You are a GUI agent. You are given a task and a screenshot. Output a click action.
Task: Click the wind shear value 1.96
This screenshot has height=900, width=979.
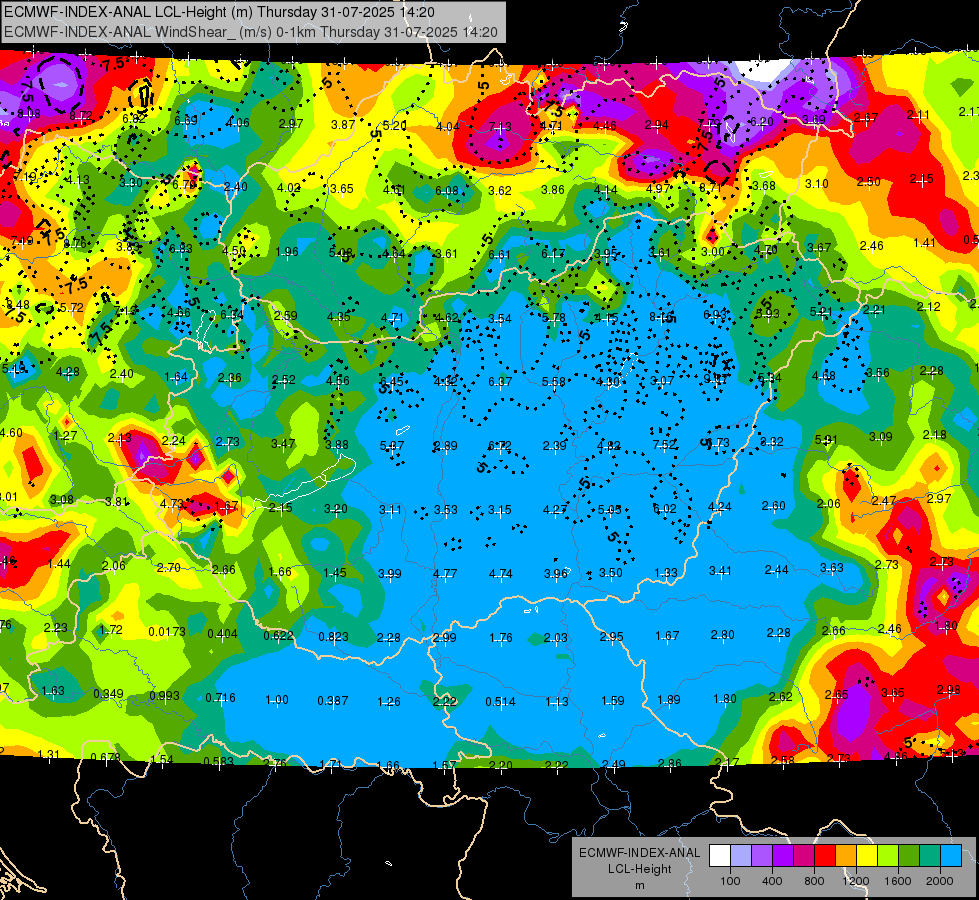pos(287,252)
